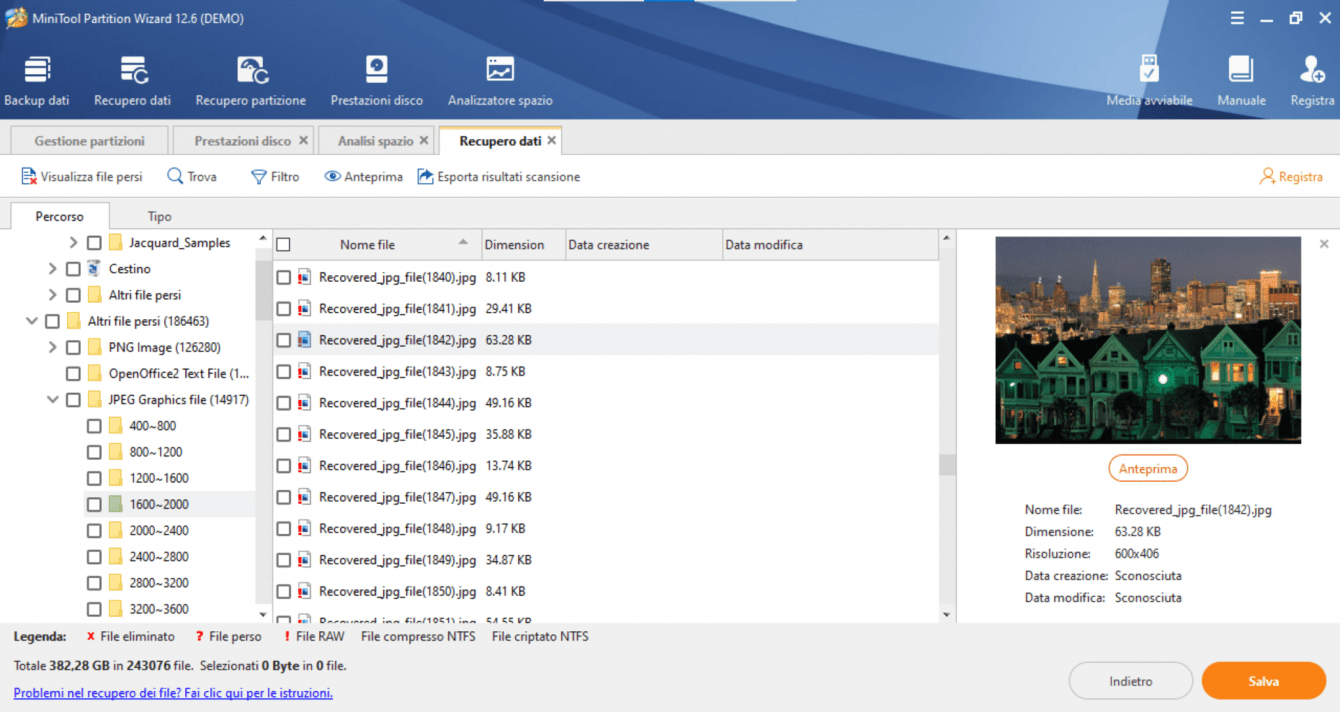Click tree panel scrollbar thumb
The width and height of the screenshot is (1340, 712).
point(264,290)
